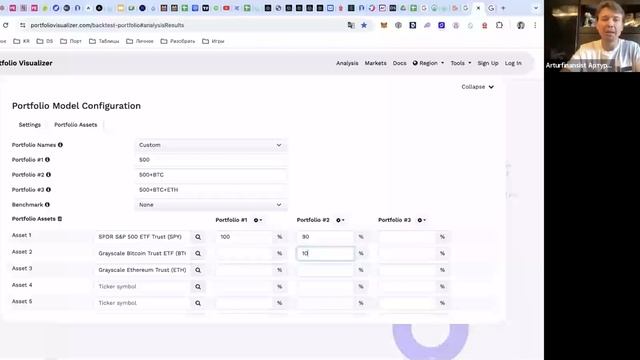Screen dimensions: 640x360
Task: Click the info icon next to Portfolio #2 label
Action: coord(48,175)
